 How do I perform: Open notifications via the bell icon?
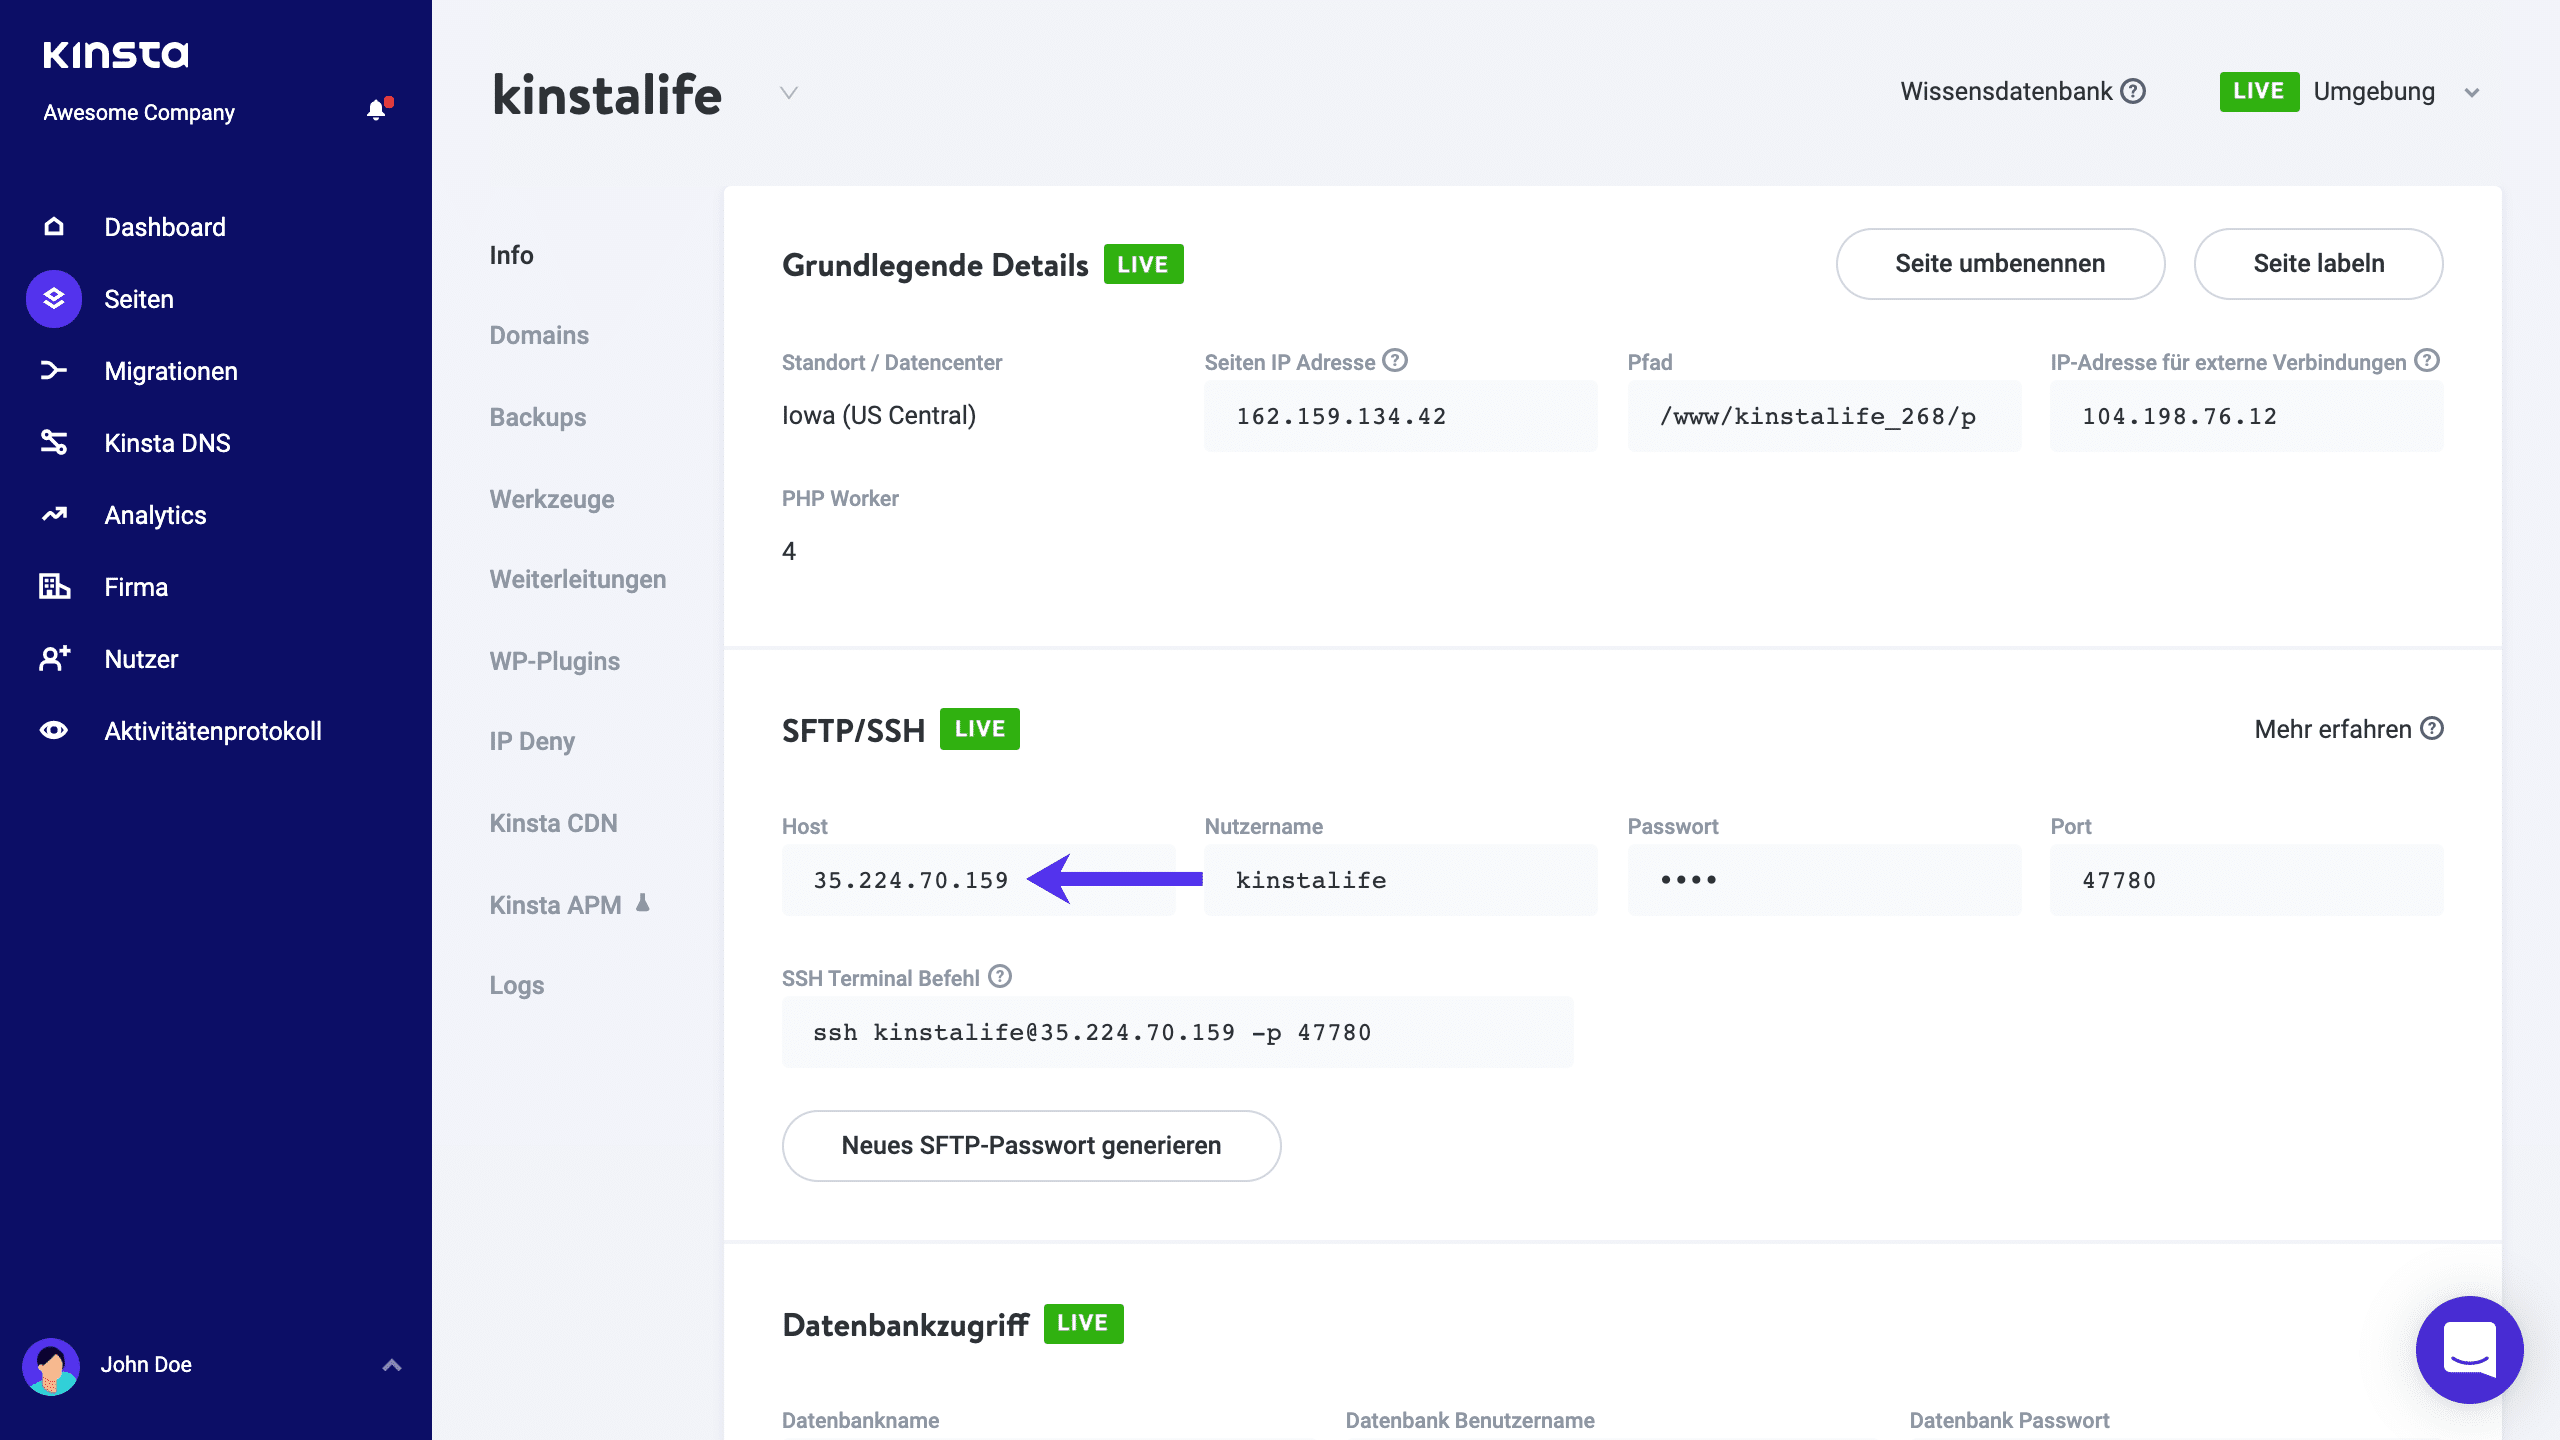377,109
